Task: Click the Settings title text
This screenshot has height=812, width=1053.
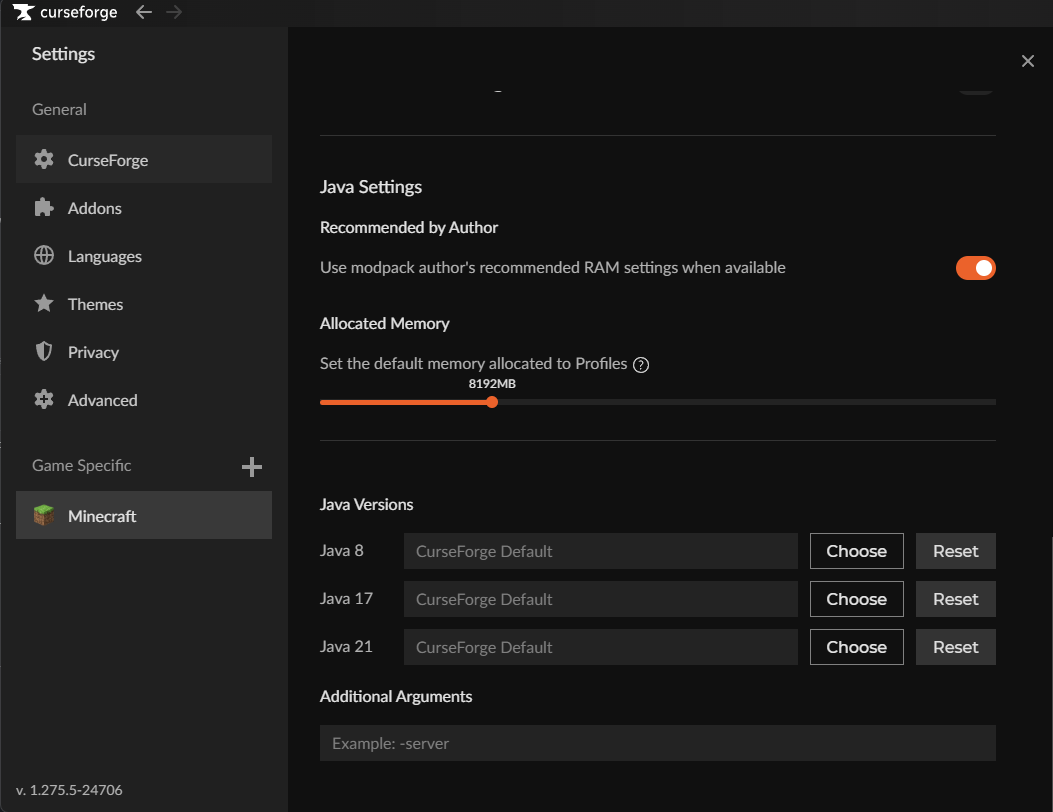Action: pyautogui.click(x=64, y=54)
